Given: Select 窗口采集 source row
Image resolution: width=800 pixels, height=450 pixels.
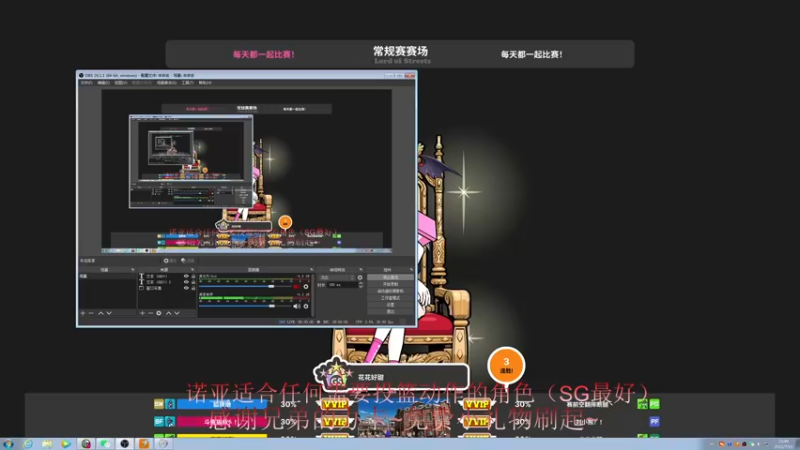Looking at the screenshot, I should (168, 288).
